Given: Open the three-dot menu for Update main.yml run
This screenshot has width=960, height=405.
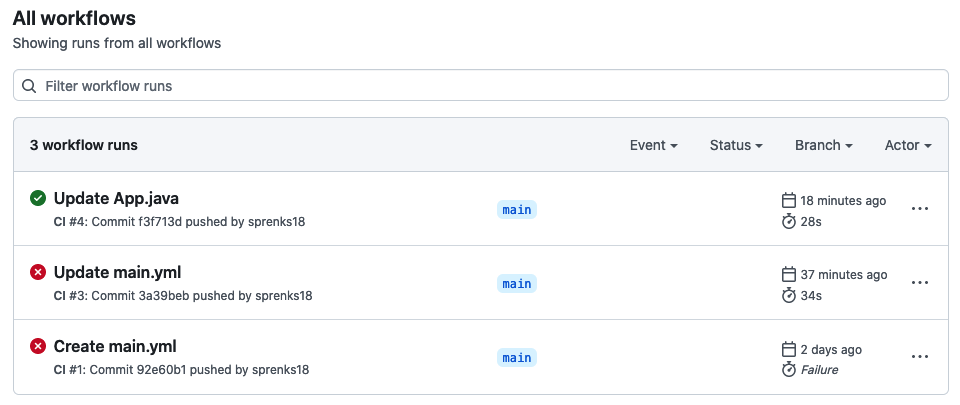Looking at the screenshot, I should (920, 283).
